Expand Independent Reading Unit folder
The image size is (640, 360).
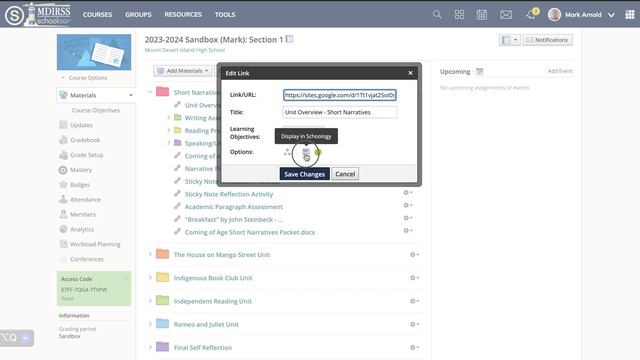click(x=150, y=301)
